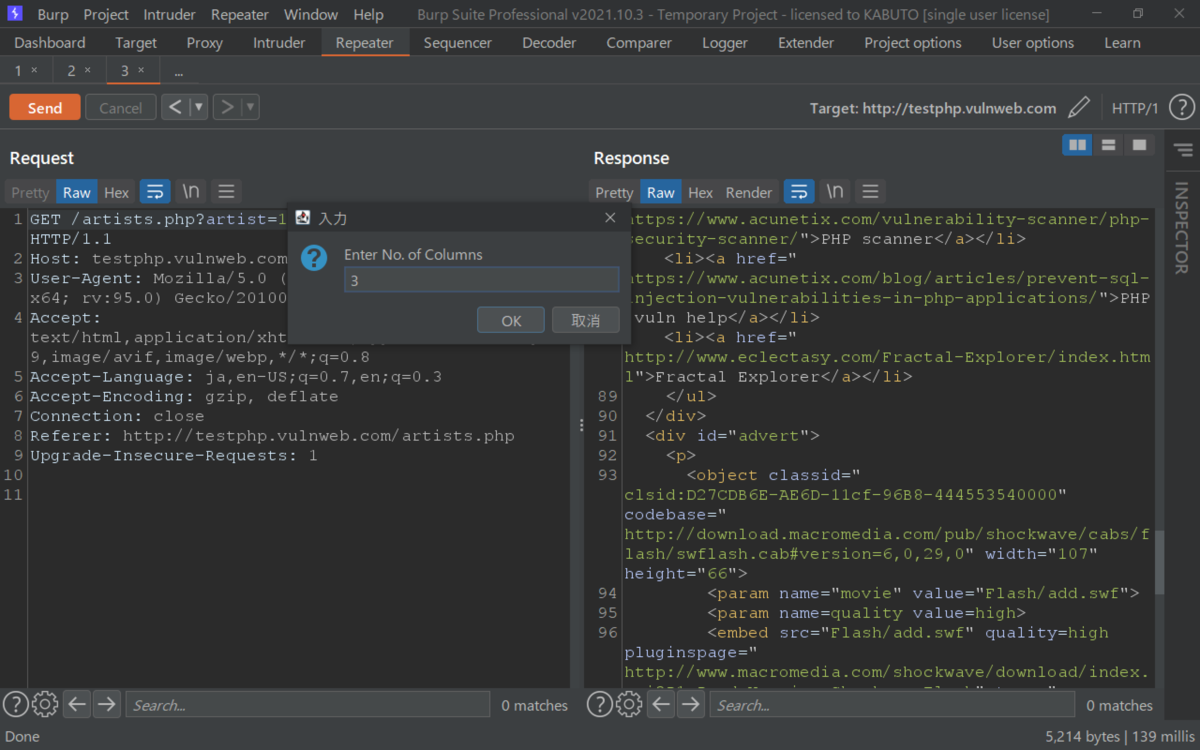Jump to previous Response search match

pyautogui.click(x=661, y=704)
